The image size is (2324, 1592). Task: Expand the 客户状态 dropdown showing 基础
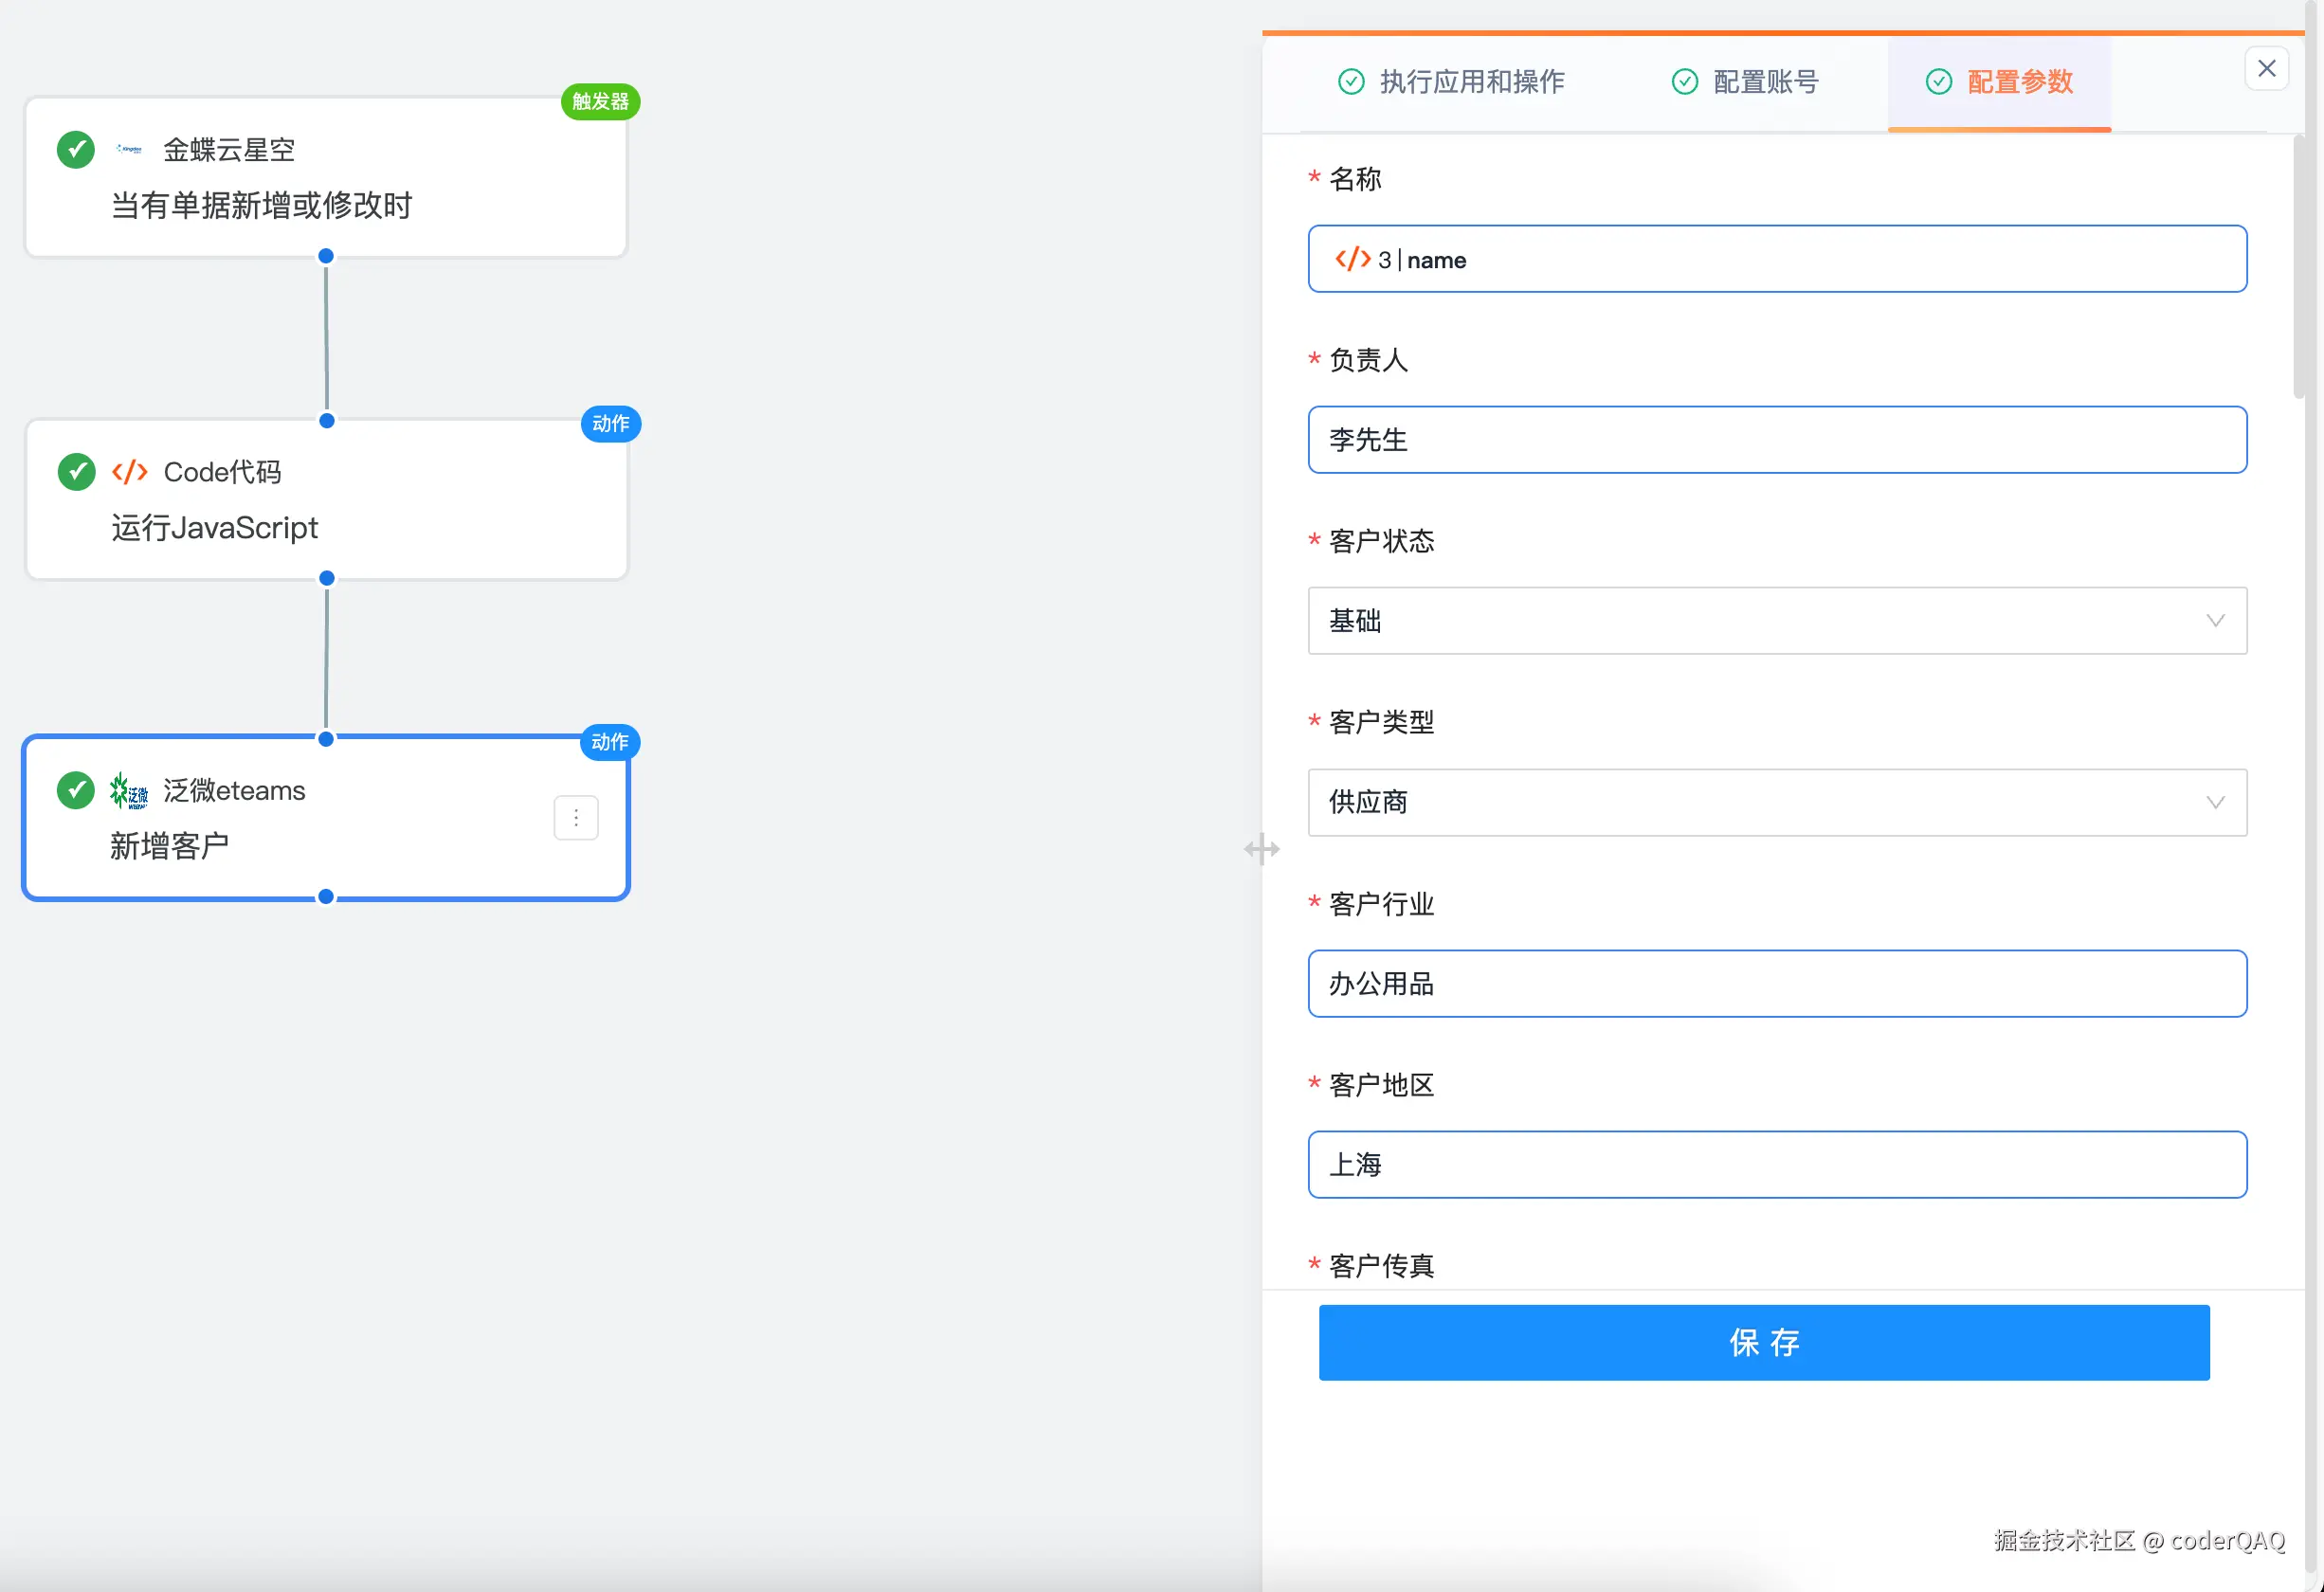tap(1776, 621)
